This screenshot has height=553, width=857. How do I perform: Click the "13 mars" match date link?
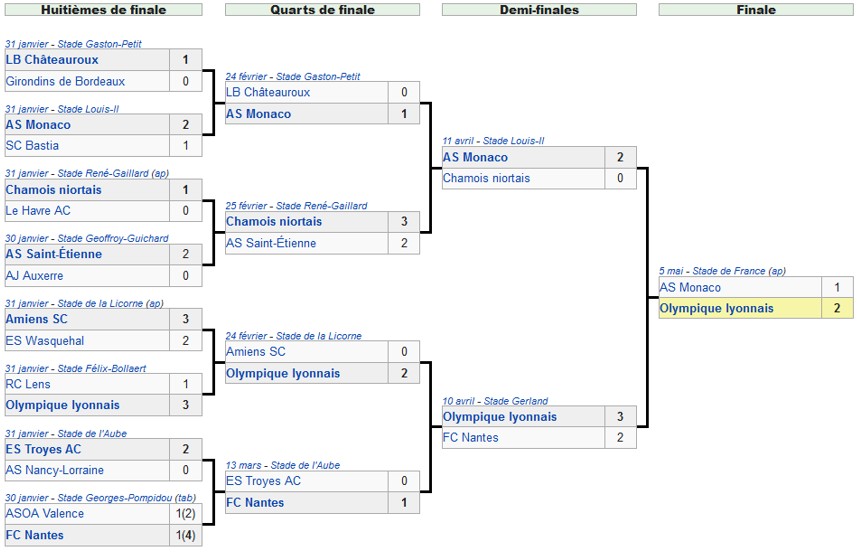click(245, 465)
